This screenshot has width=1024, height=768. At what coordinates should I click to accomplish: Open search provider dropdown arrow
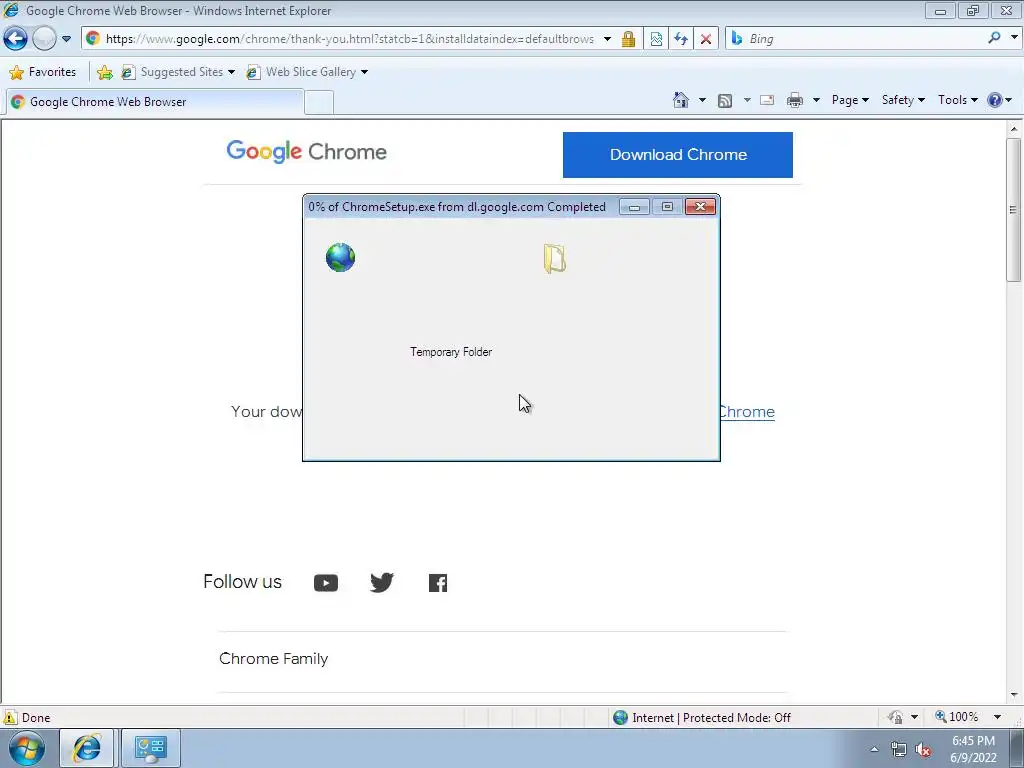1014,38
